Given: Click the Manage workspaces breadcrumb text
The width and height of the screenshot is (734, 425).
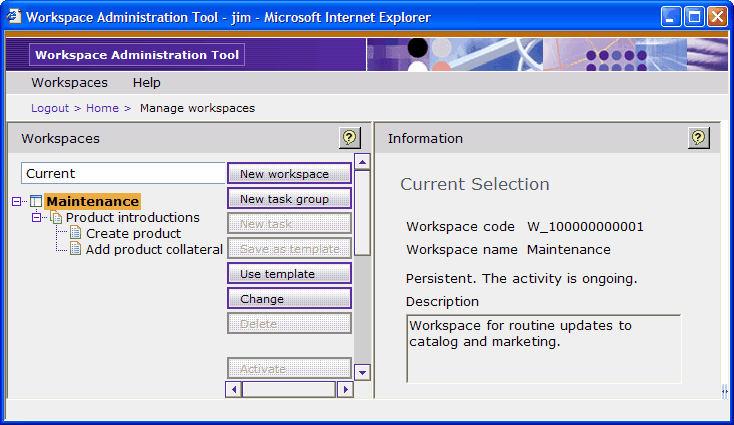Looking at the screenshot, I should pos(197,108).
